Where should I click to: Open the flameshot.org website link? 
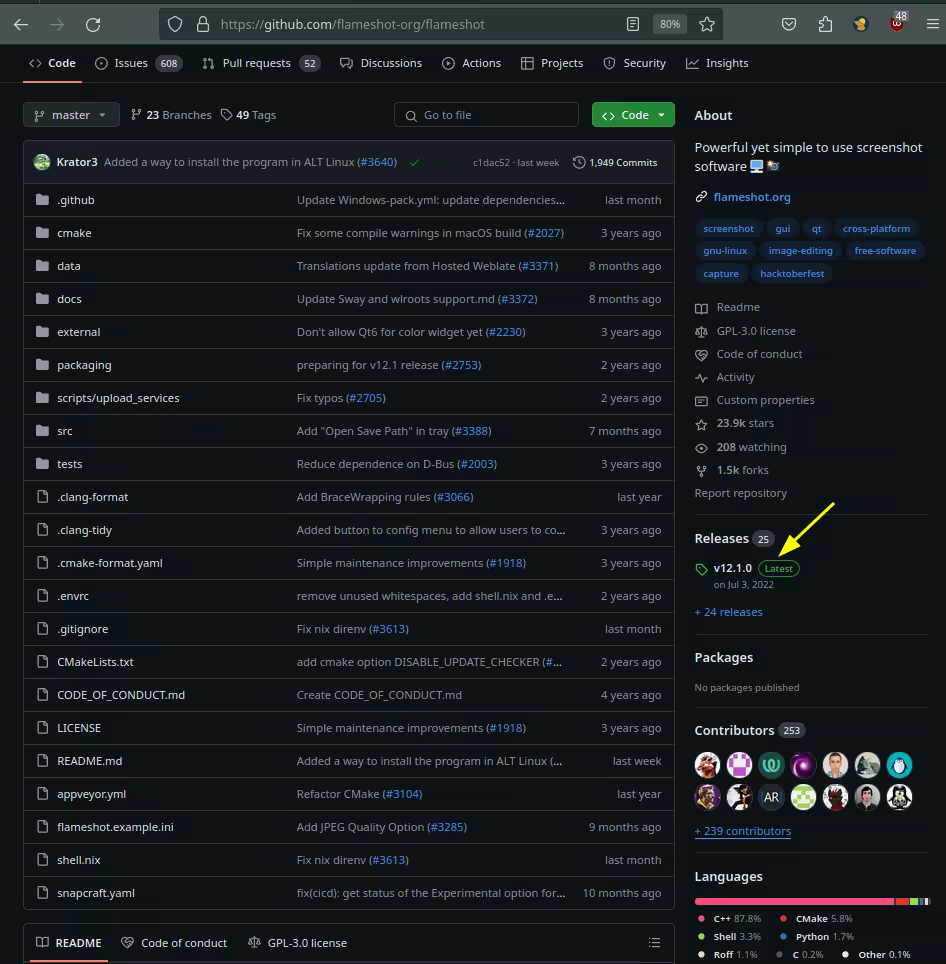coord(752,197)
